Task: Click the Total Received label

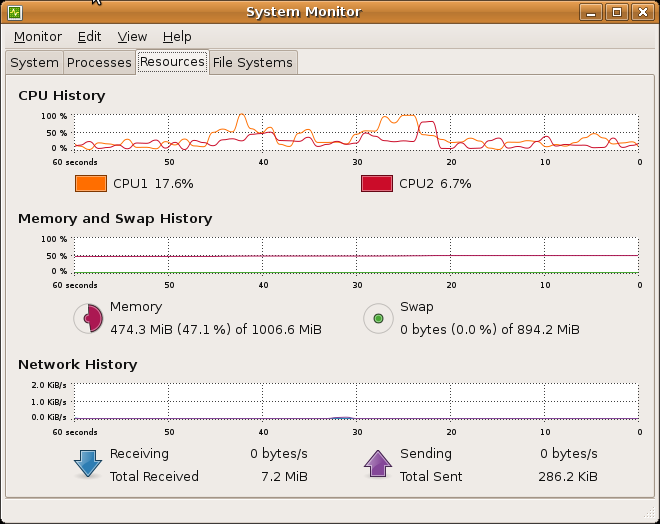Action: (154, 476)
